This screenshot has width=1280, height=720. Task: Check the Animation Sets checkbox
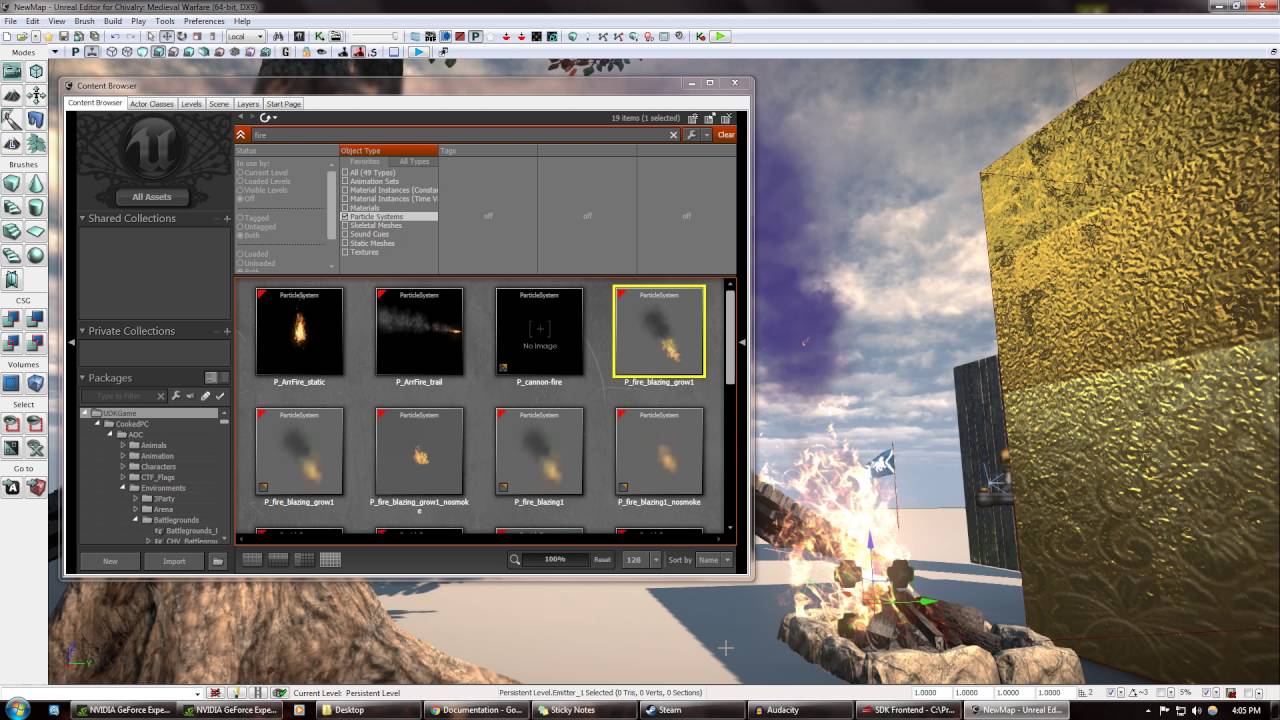345,181
